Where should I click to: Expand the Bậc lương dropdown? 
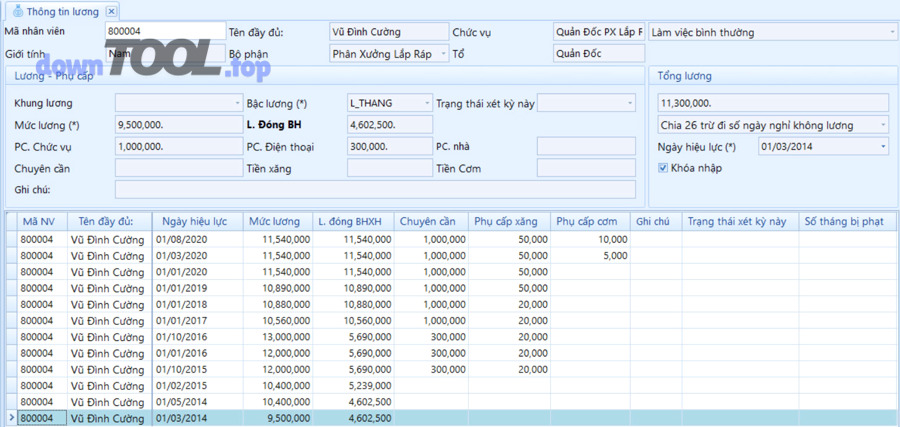[x=426, y=103]
